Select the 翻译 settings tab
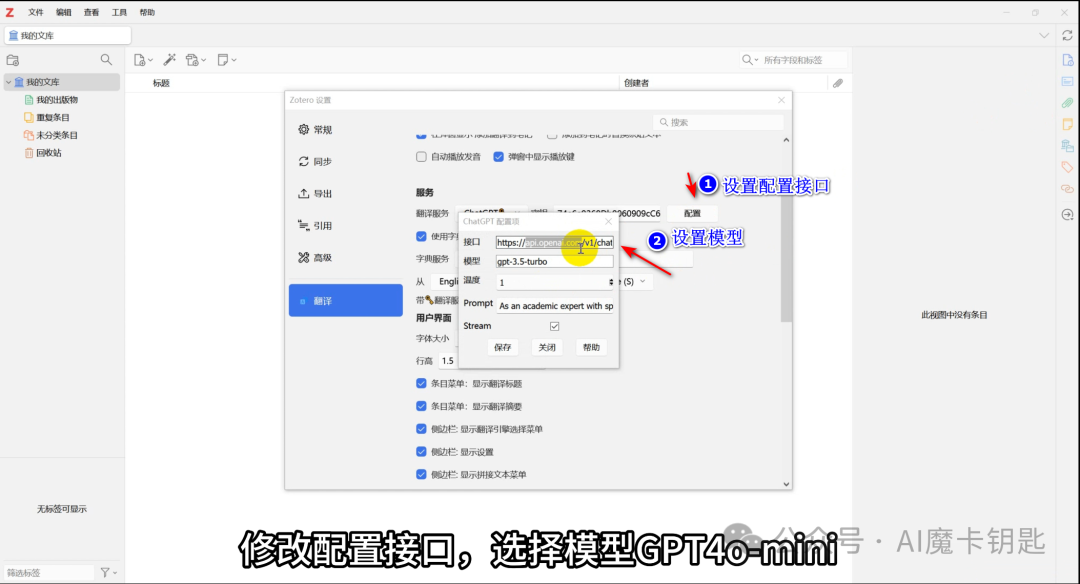1080x584 pixels. pyautogui.click(x=346, y=301)
